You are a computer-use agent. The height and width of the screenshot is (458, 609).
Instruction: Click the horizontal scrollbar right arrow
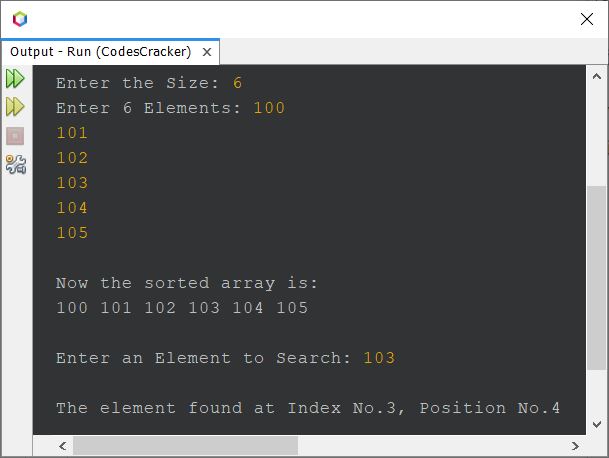point(575,446)
